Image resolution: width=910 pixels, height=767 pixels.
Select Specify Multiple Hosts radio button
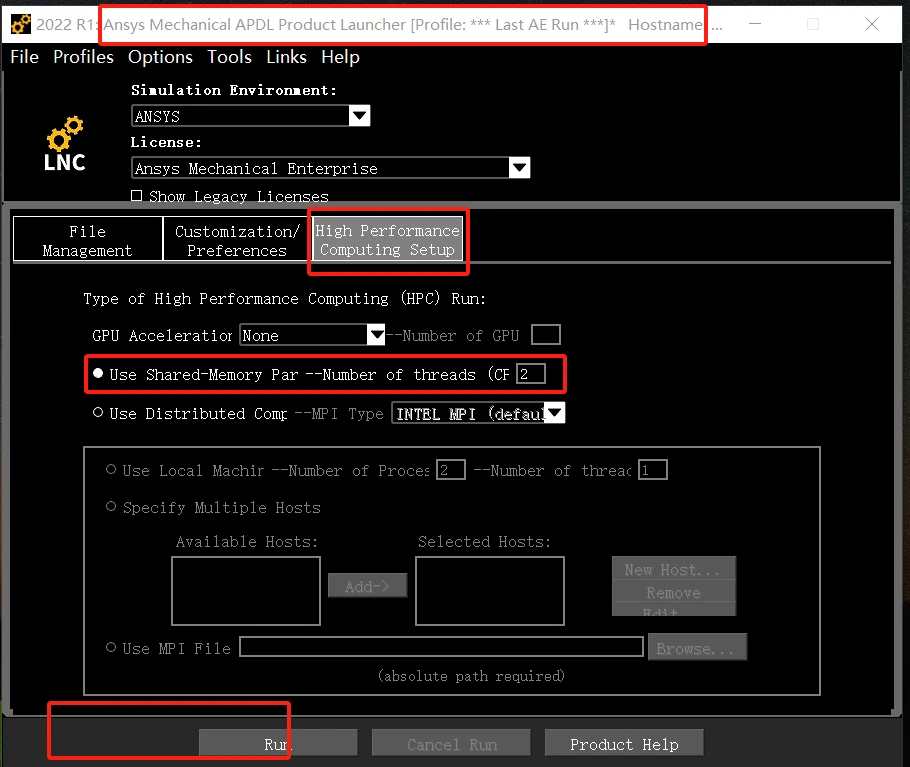click(x=111, y=506)
